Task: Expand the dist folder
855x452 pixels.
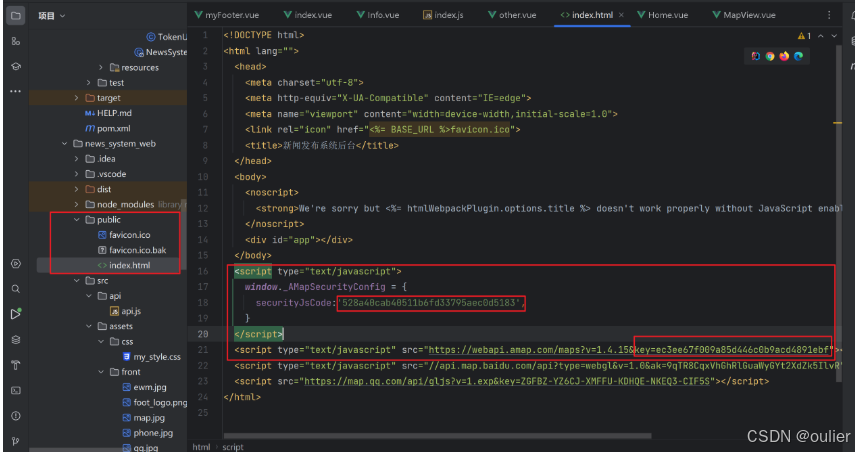Action: [x=77, y=189]
